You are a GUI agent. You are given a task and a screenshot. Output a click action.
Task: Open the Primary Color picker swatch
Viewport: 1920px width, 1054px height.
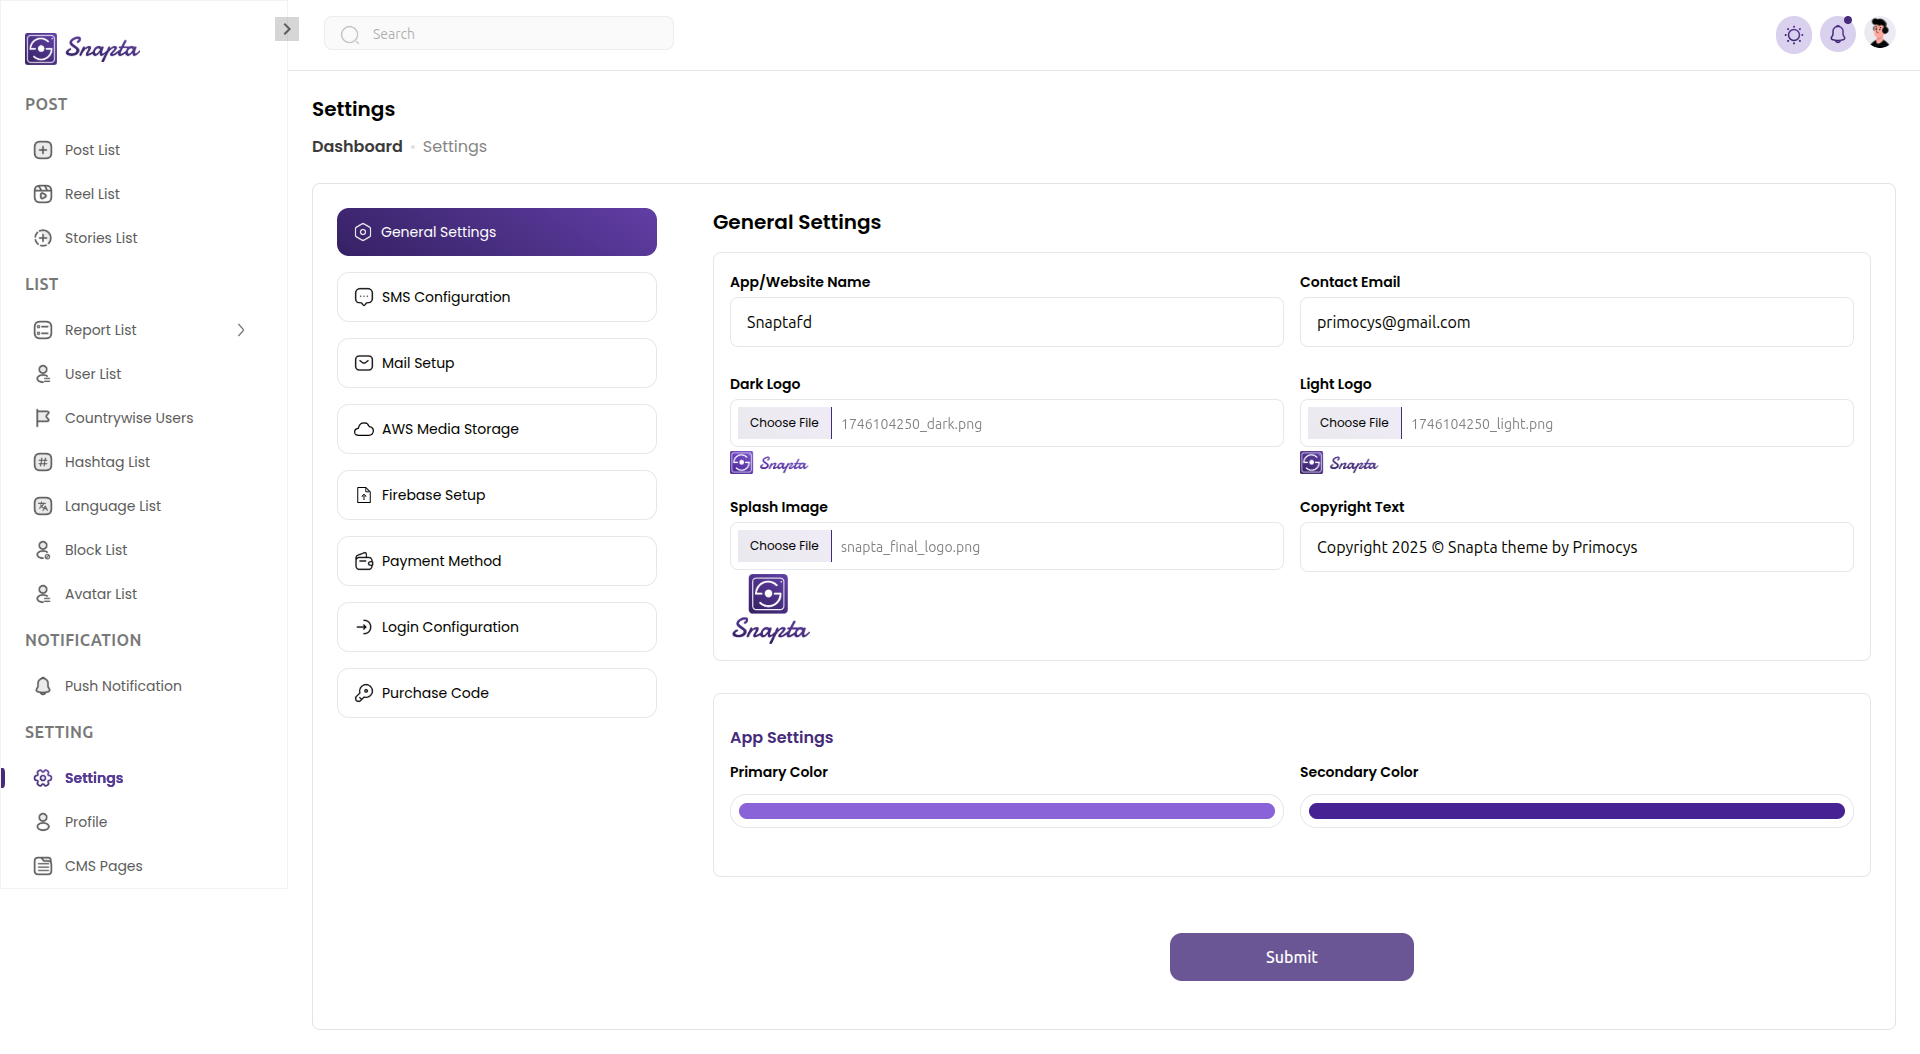point(1006,811)
